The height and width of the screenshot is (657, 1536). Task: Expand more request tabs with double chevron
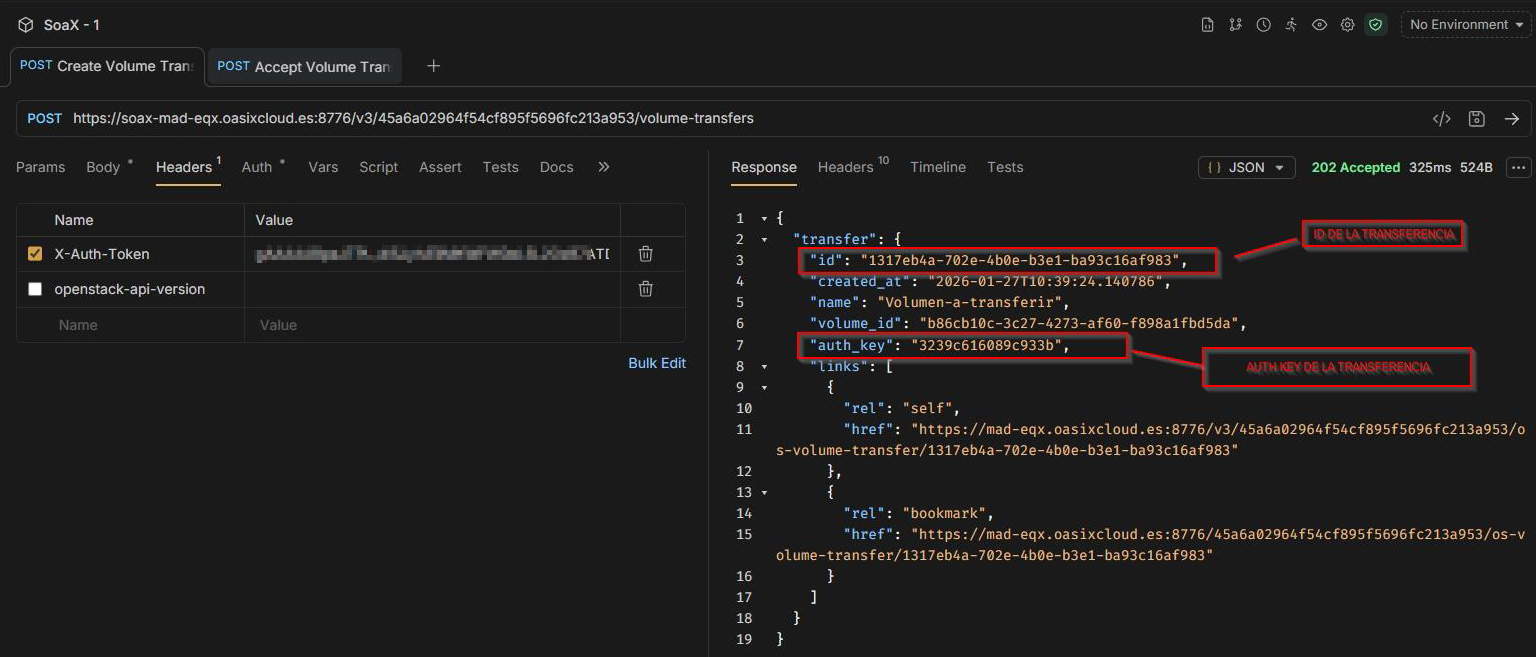pos(603,167)
